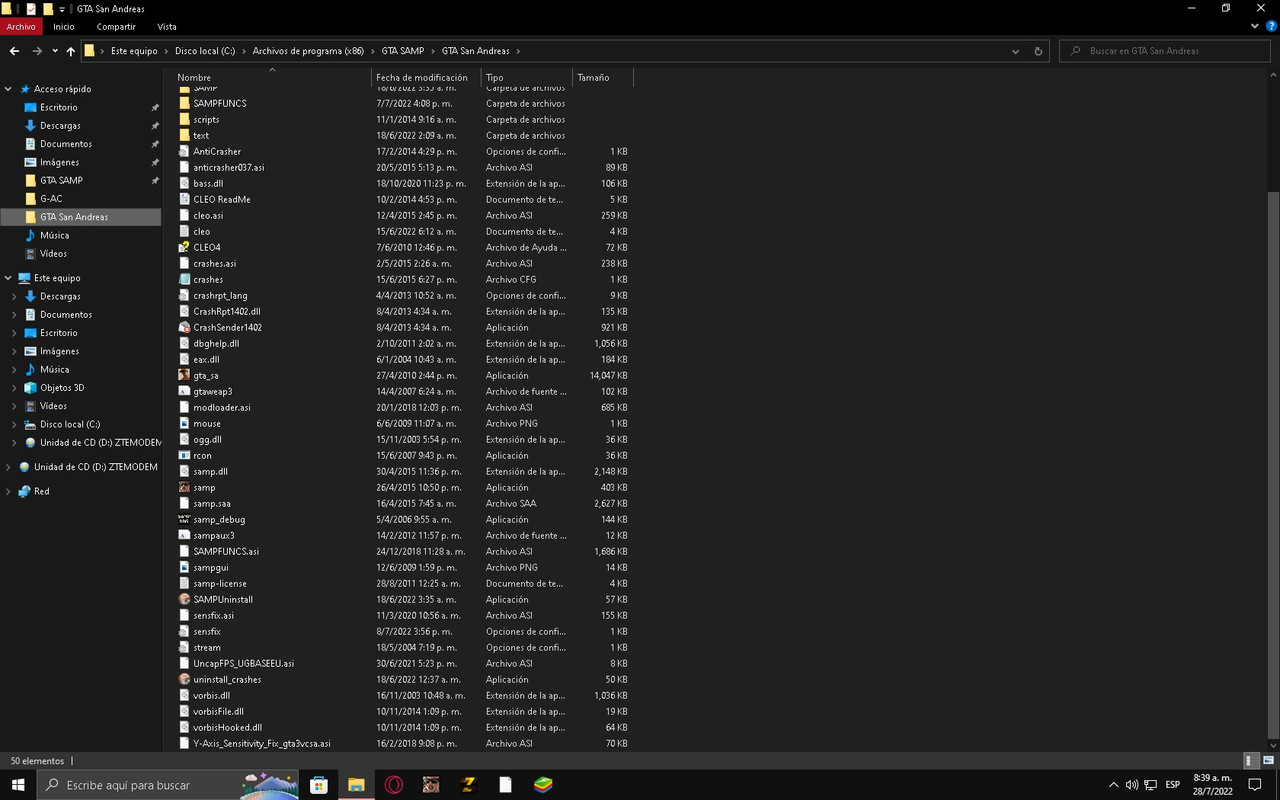1280x800 pixels.
Task: Collapse the Este equipo tree node
Action: 9,278
